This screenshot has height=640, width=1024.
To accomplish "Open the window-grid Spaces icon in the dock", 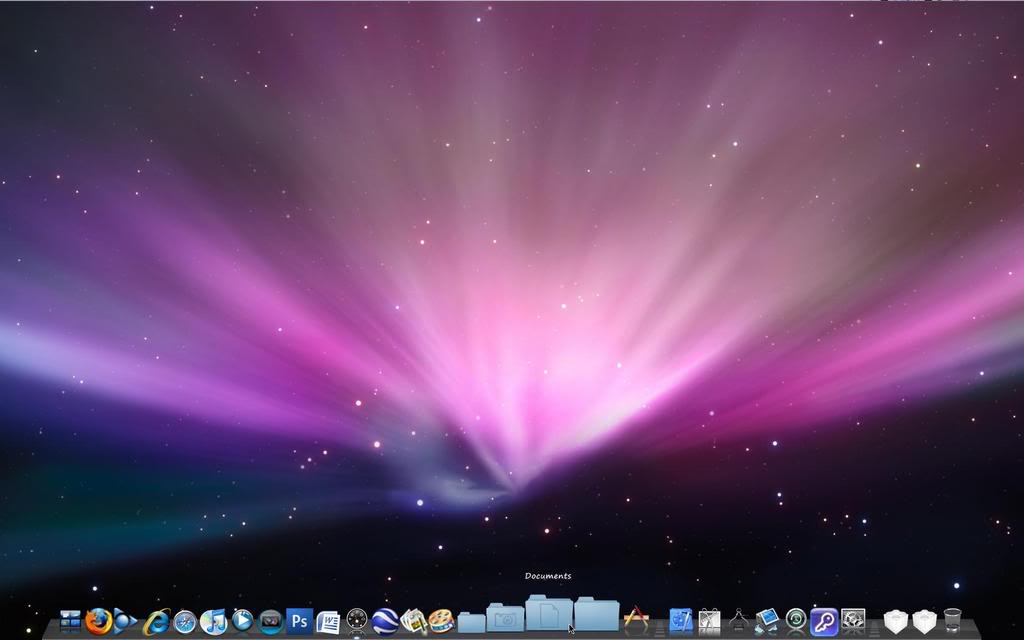I will [70, 620].
